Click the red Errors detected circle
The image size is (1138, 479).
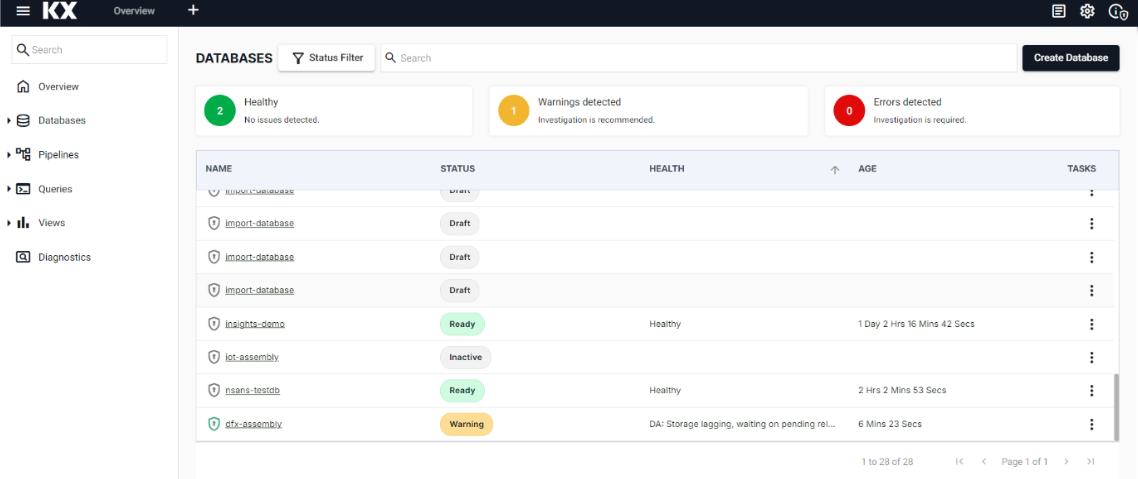[849, 111]
